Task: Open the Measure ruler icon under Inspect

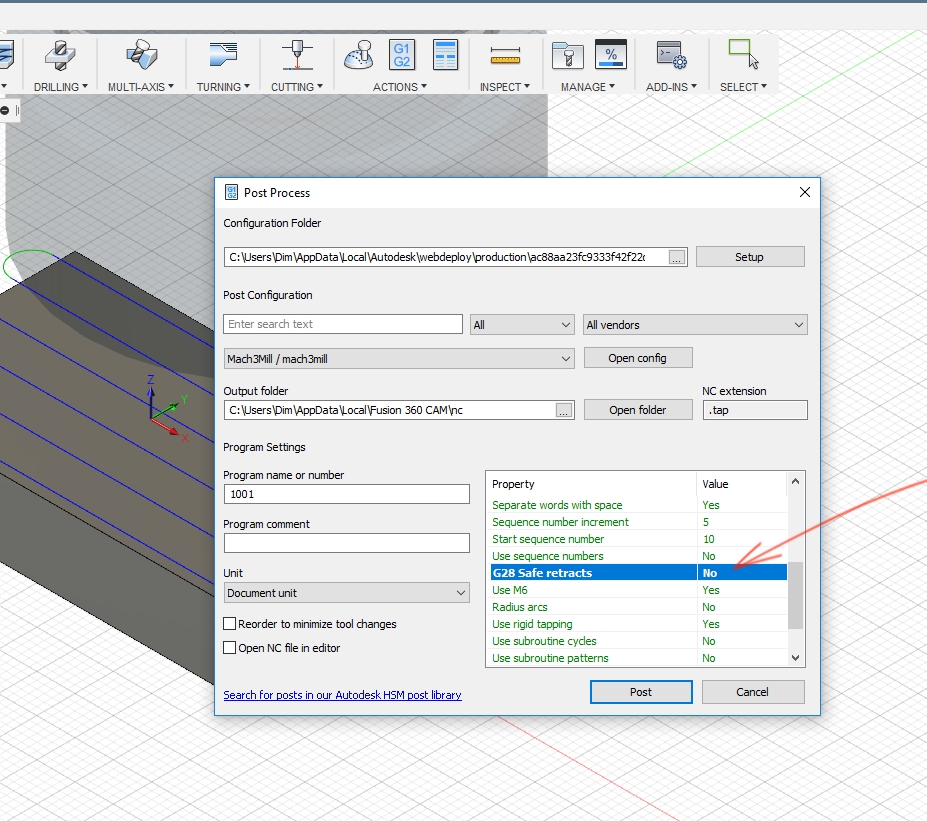Action: point(507,56)
